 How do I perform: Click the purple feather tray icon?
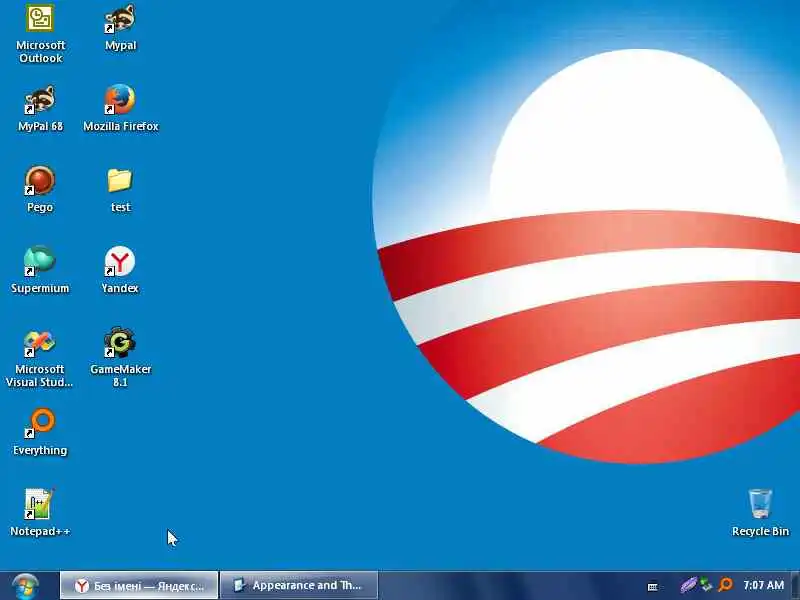(x=688, y=585)
